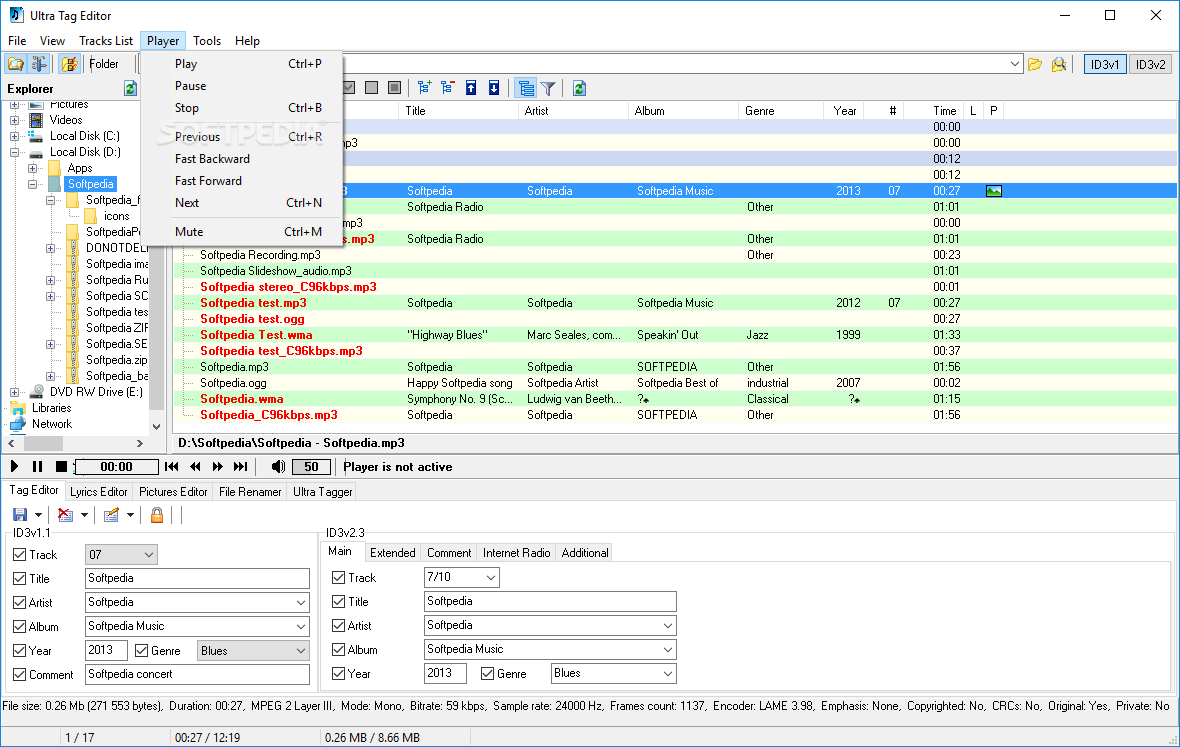Viewport: 1180px width, 747px height.
Task: Click the padlock lock icon
Action: (x=157, y=515)
